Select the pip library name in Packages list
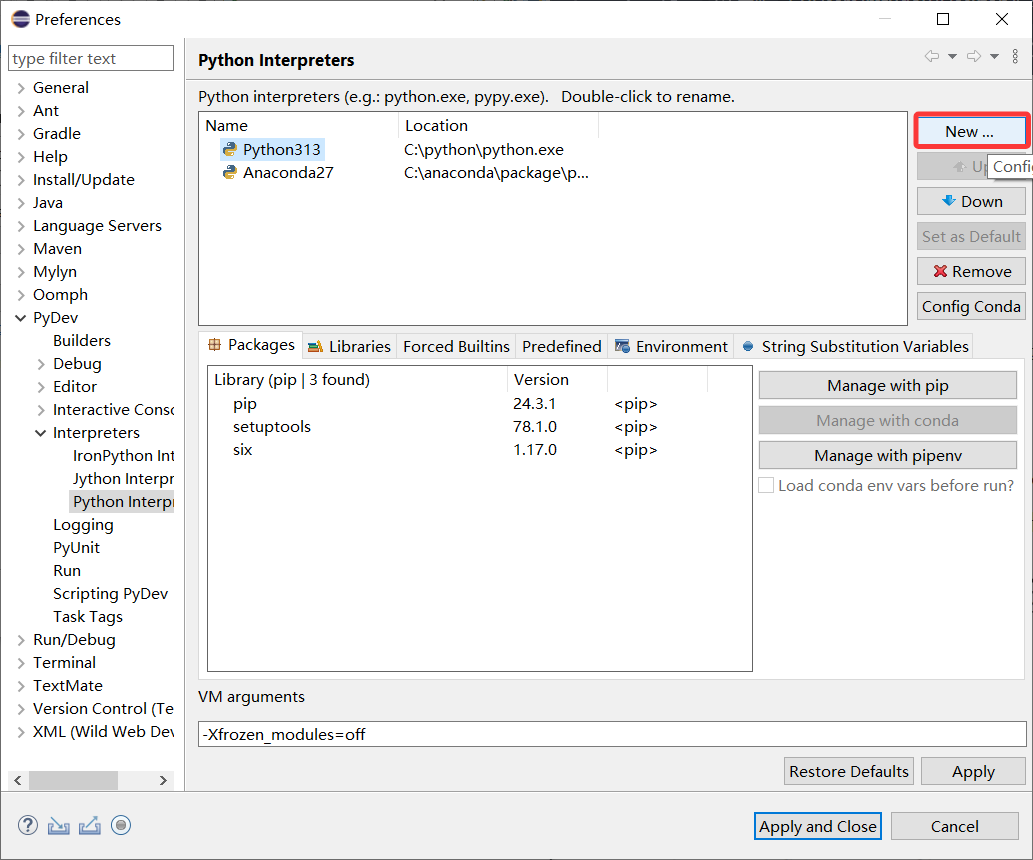Viewport: 1033px width, 860px height. [x=244, y=404]
